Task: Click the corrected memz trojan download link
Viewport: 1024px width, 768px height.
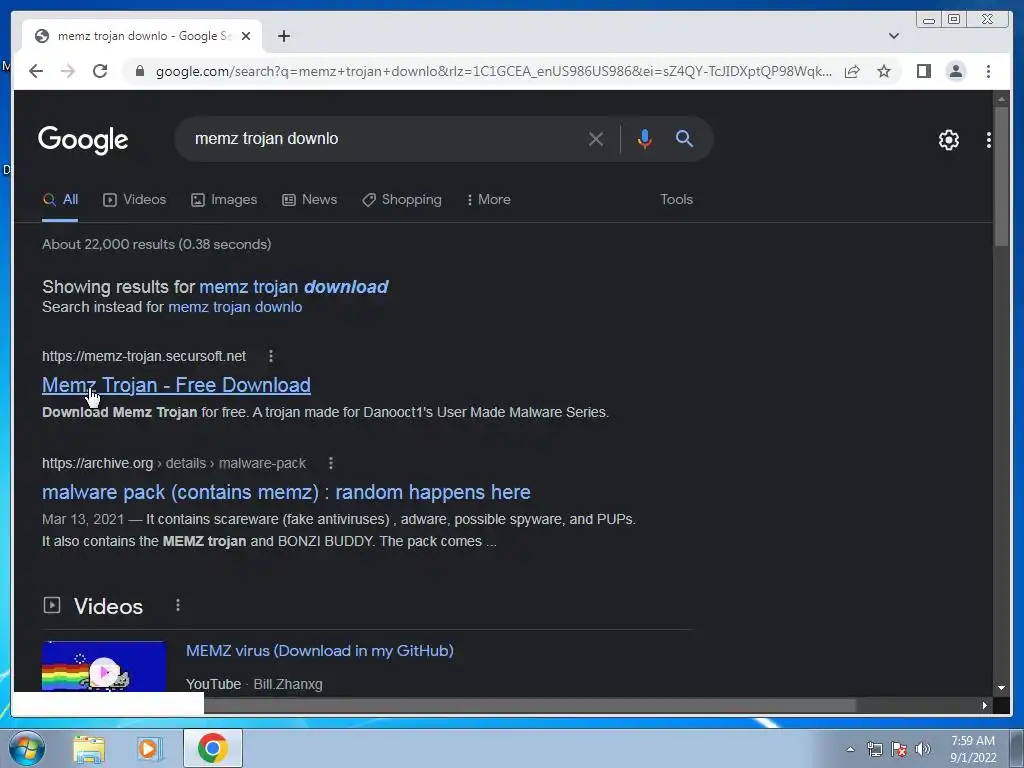Action: click(293, 287)
